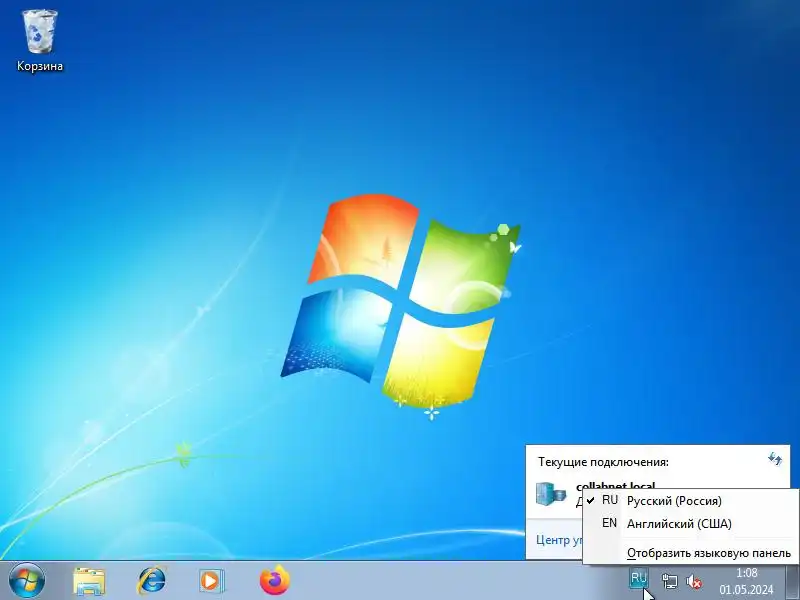Open the Recycle Bin icon labeled Корзина
The image size is (800, 600).
coord(40,41)
